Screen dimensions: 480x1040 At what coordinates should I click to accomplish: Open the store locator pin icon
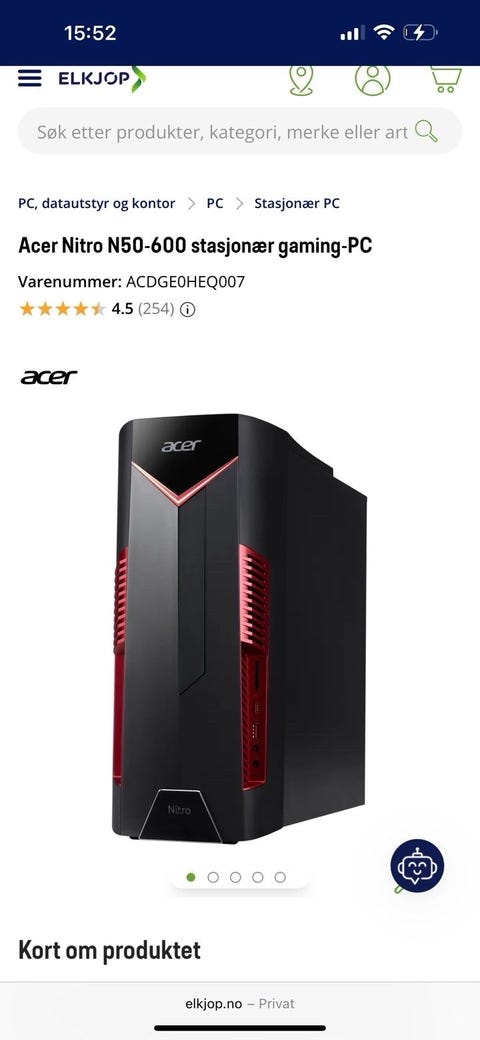pyautogui.click(x=301, y=80)
